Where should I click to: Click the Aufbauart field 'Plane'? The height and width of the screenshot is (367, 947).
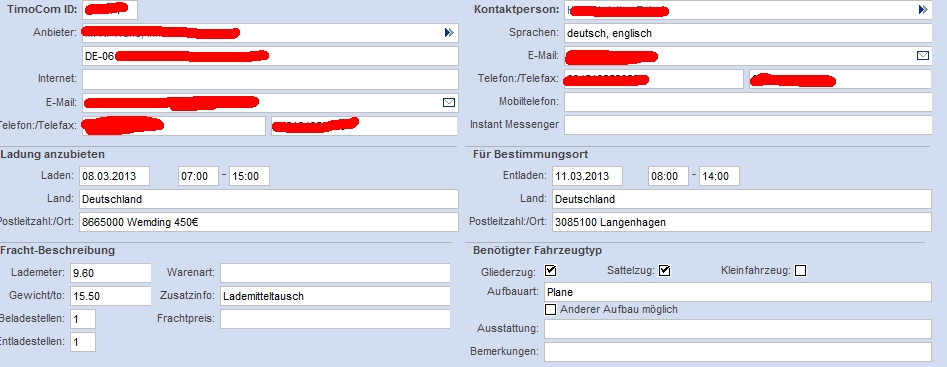pos(738,292)
